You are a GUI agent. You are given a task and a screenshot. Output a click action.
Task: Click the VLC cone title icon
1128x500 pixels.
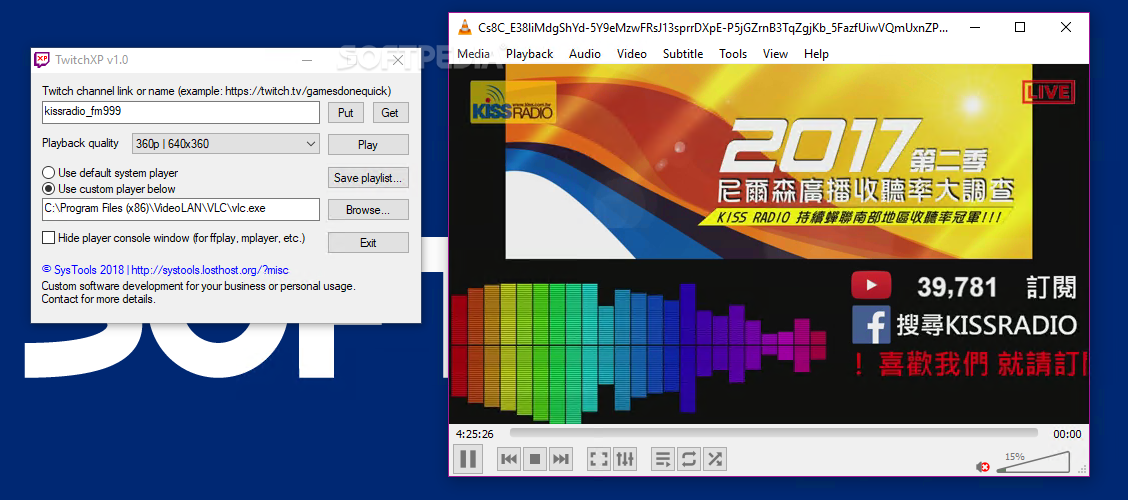point(465,28)
